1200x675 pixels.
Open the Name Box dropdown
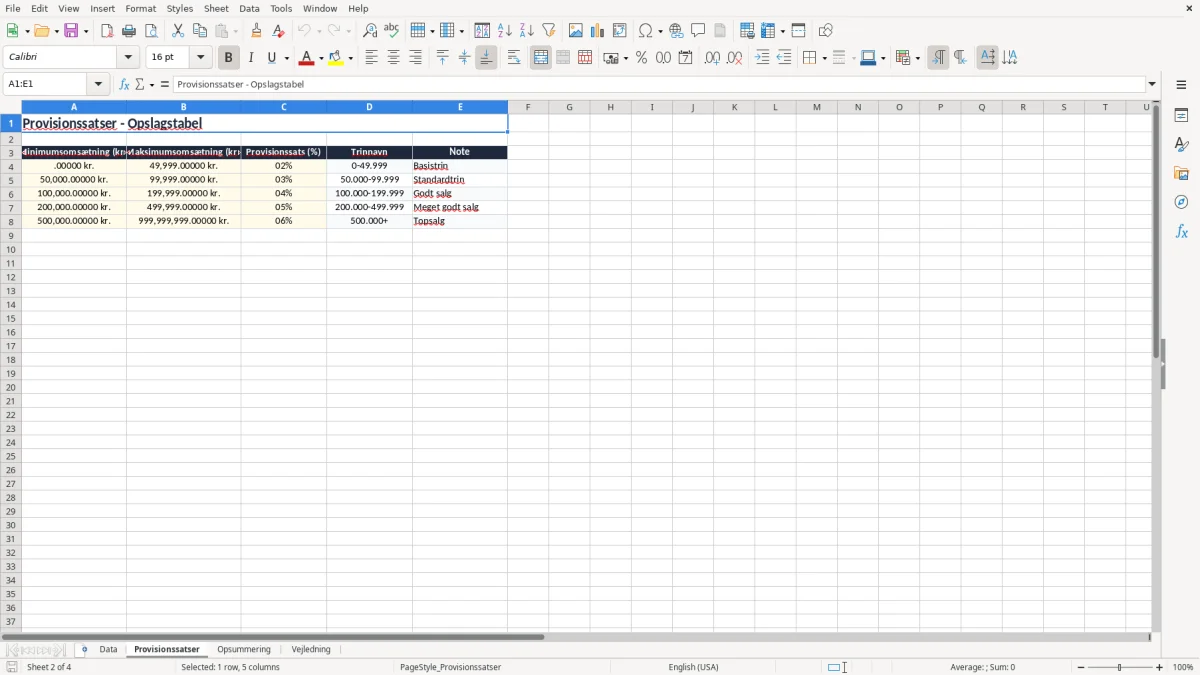[98, 85]
